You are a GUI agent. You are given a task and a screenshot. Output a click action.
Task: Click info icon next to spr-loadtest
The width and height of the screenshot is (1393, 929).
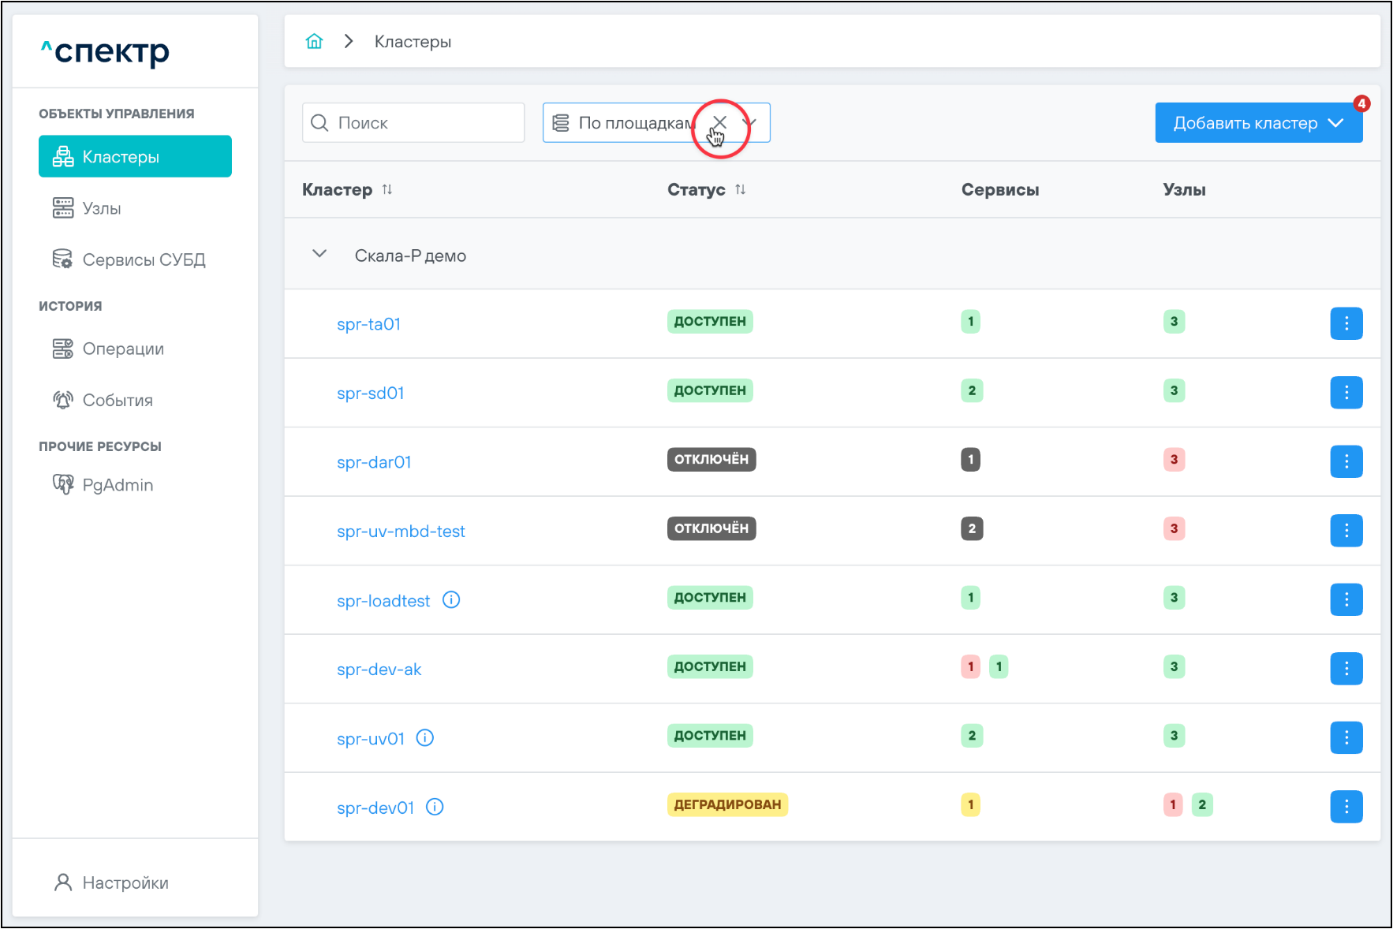451,600
